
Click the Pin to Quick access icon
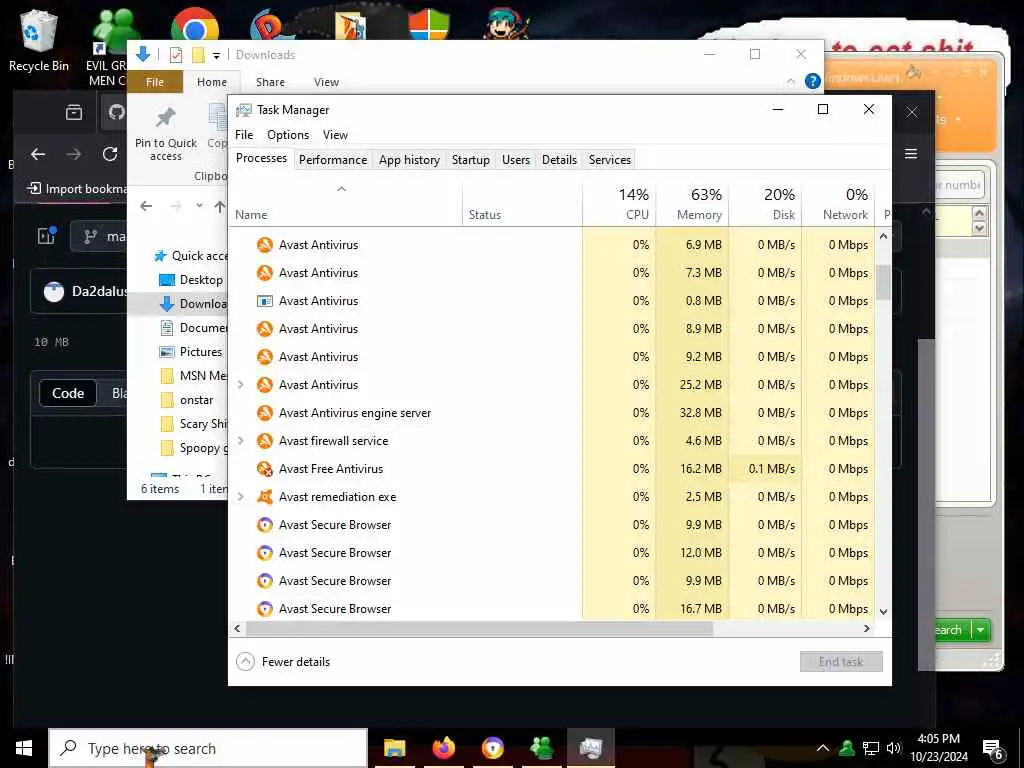pyautogui.click(x=166, y=118)
